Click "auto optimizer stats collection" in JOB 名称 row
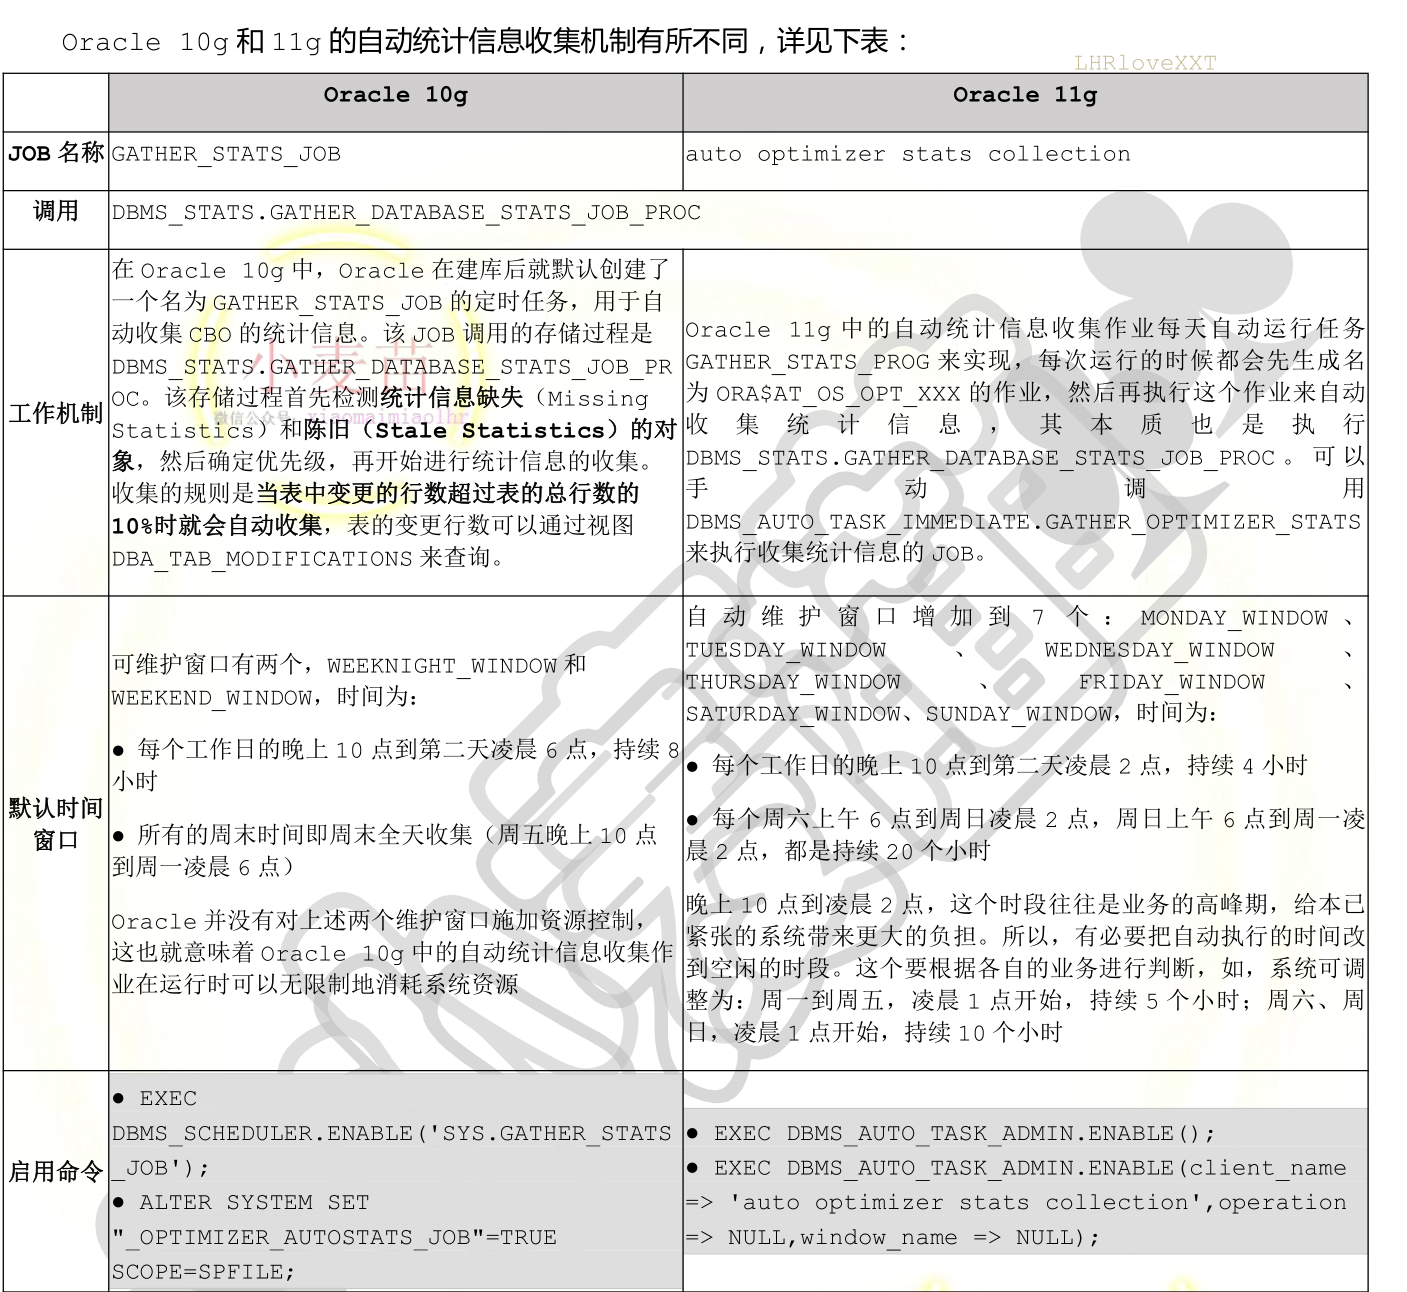The width and height of the screenshot is (1407, 1292). tap(908, 154)
